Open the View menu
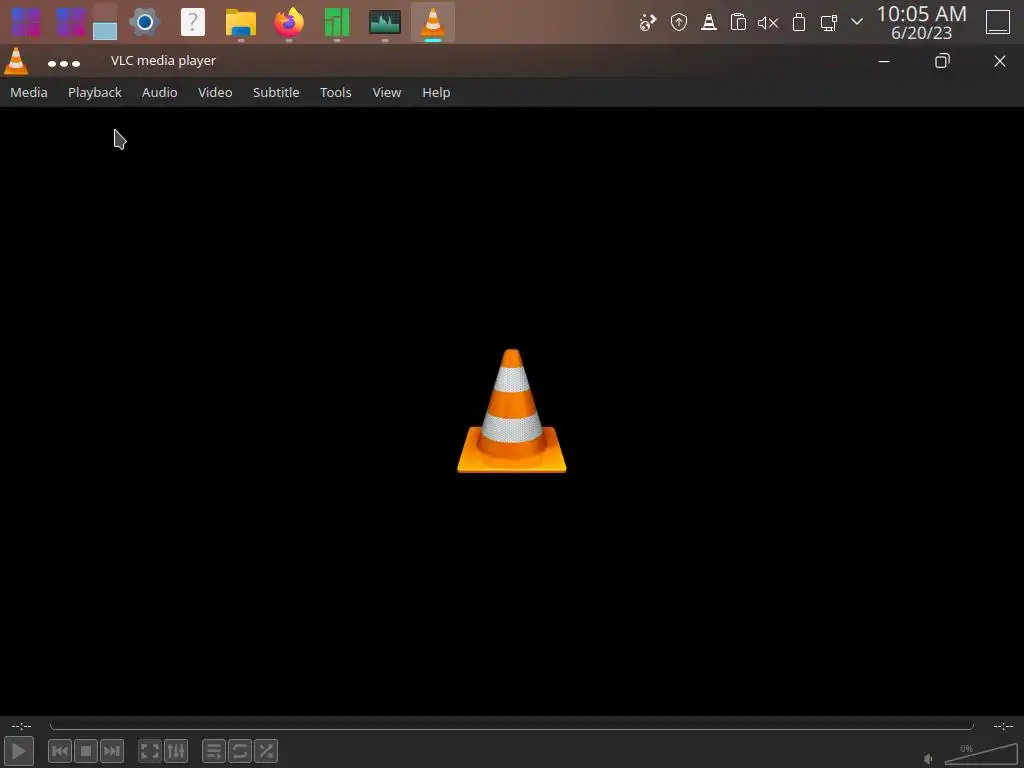The width and height of the screenshot is (1024, 768). coord(387,92)
